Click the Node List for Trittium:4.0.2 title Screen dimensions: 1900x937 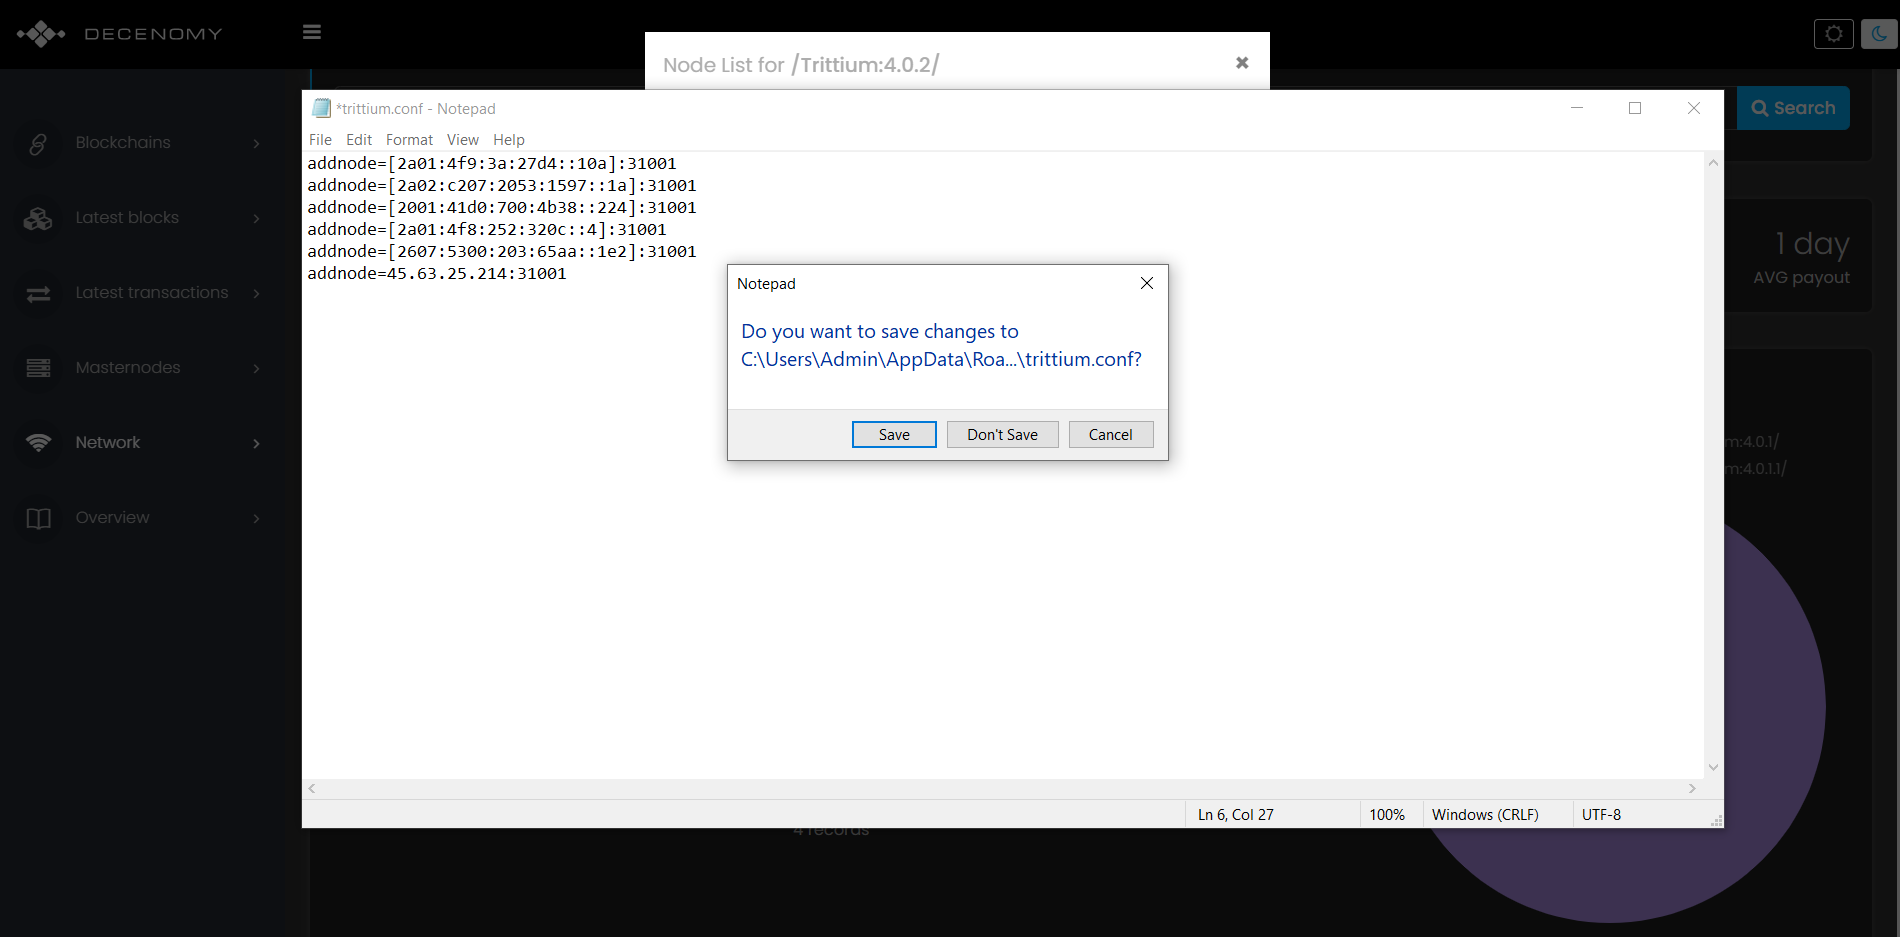coord(801,65)
